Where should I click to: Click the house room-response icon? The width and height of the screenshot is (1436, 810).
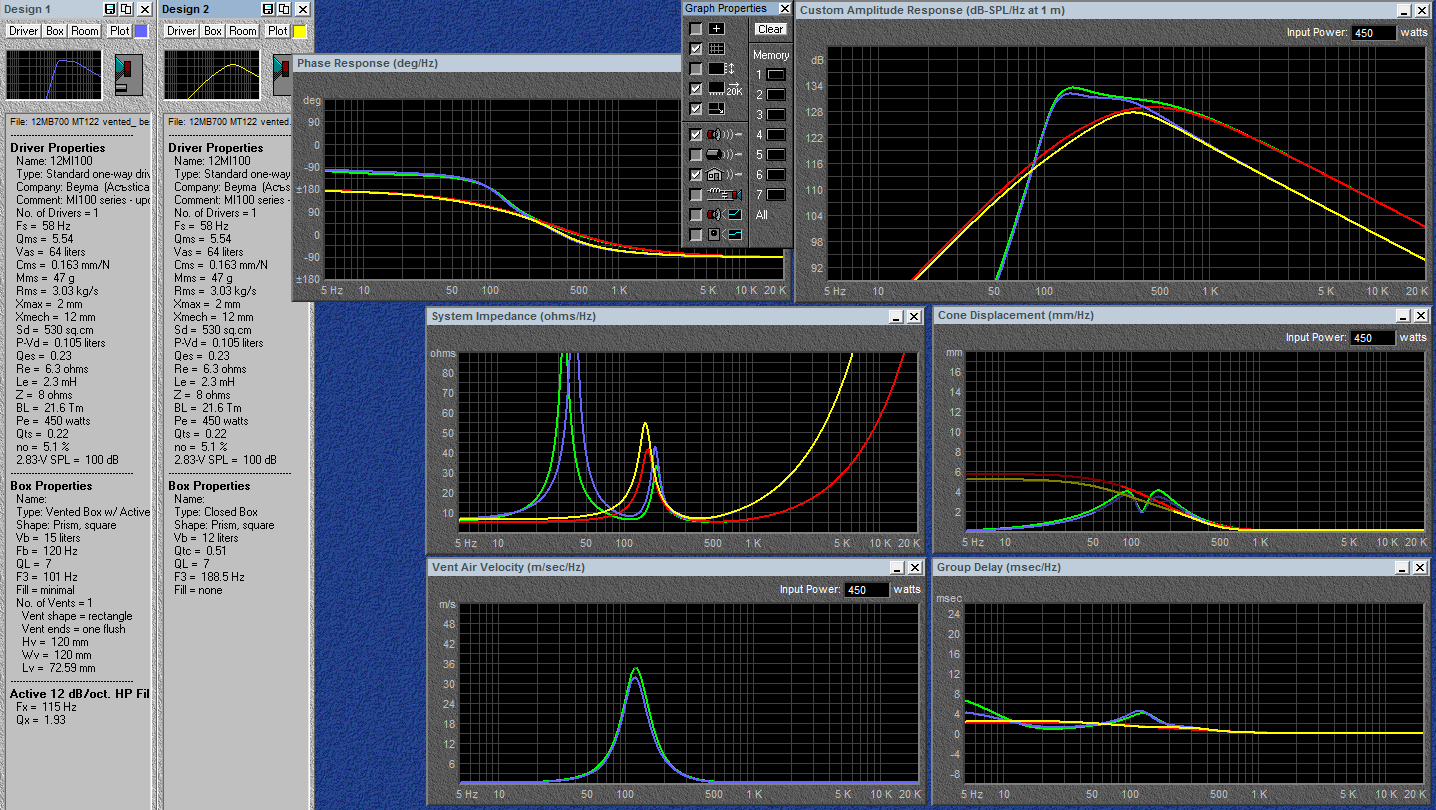coord(726,175)
